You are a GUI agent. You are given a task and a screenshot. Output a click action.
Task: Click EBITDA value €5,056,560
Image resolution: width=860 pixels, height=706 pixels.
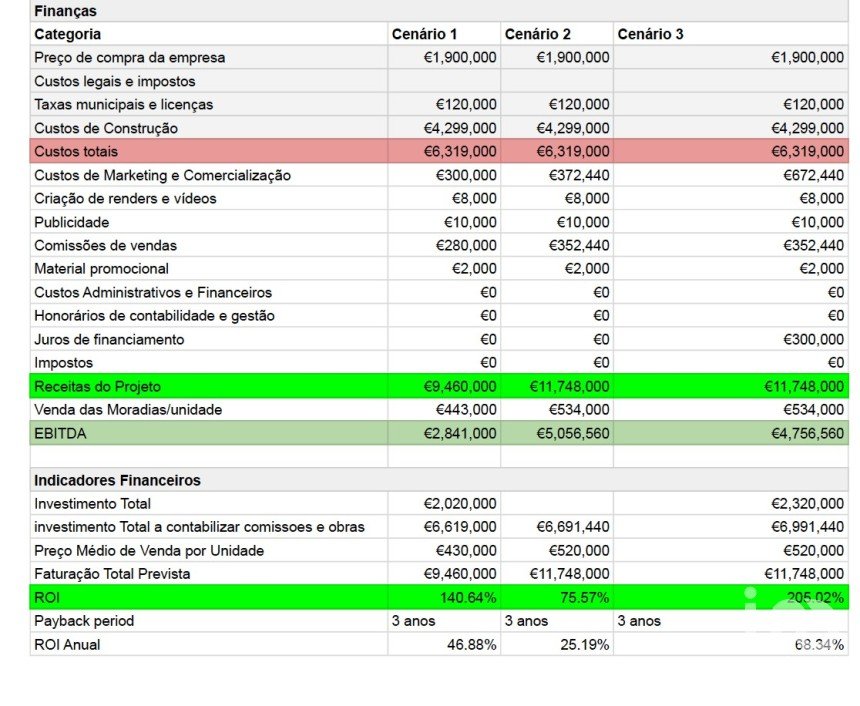coord(573,433)
